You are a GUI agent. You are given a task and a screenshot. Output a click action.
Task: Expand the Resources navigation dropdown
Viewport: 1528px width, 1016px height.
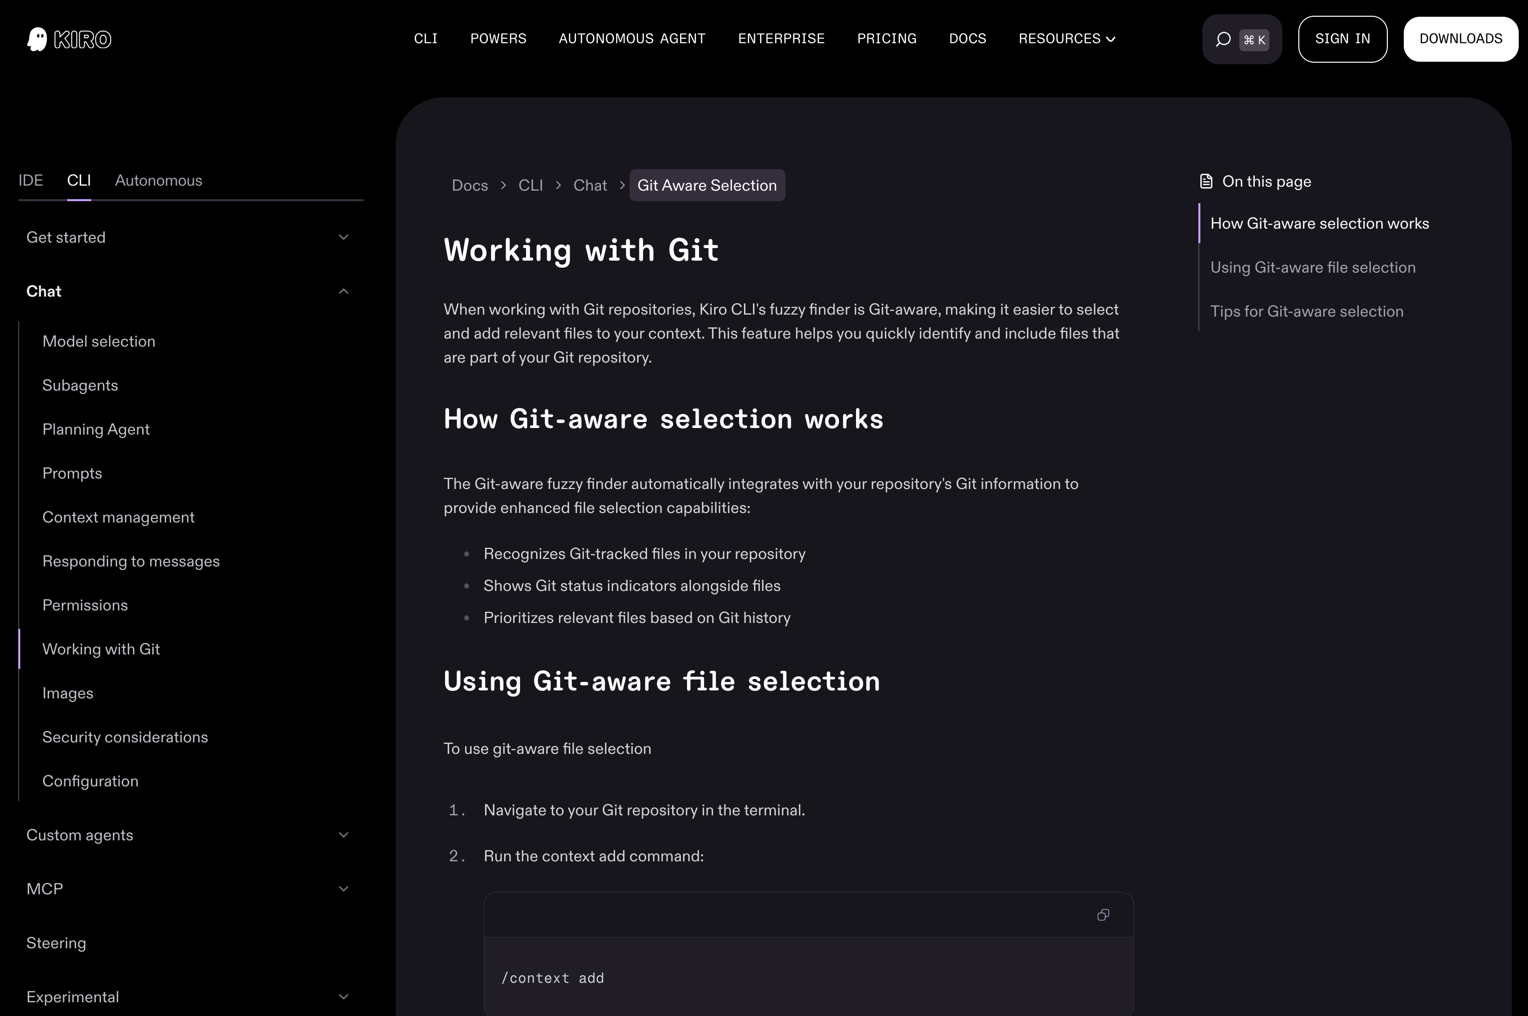point(1067,39)
